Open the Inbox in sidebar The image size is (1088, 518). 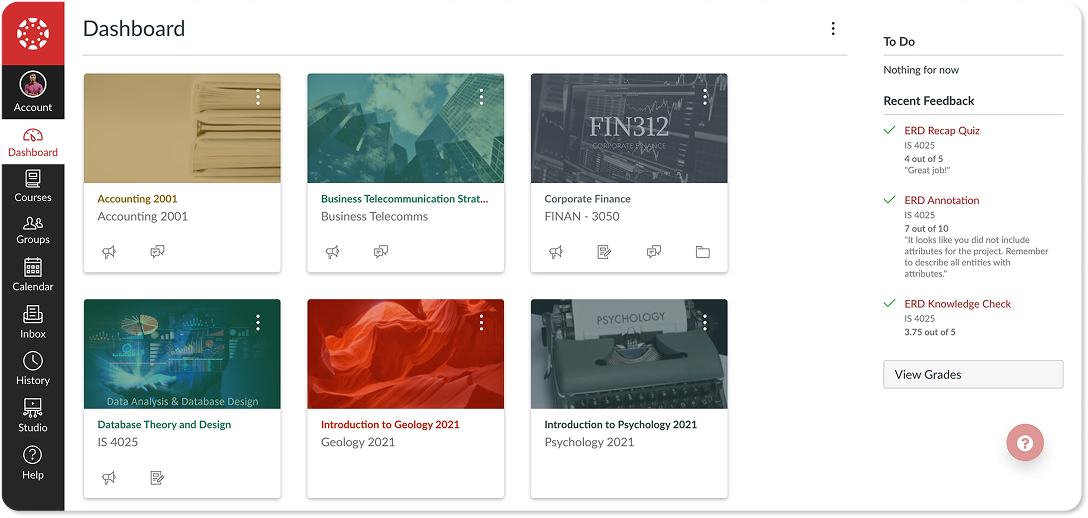tap(33, 322)
